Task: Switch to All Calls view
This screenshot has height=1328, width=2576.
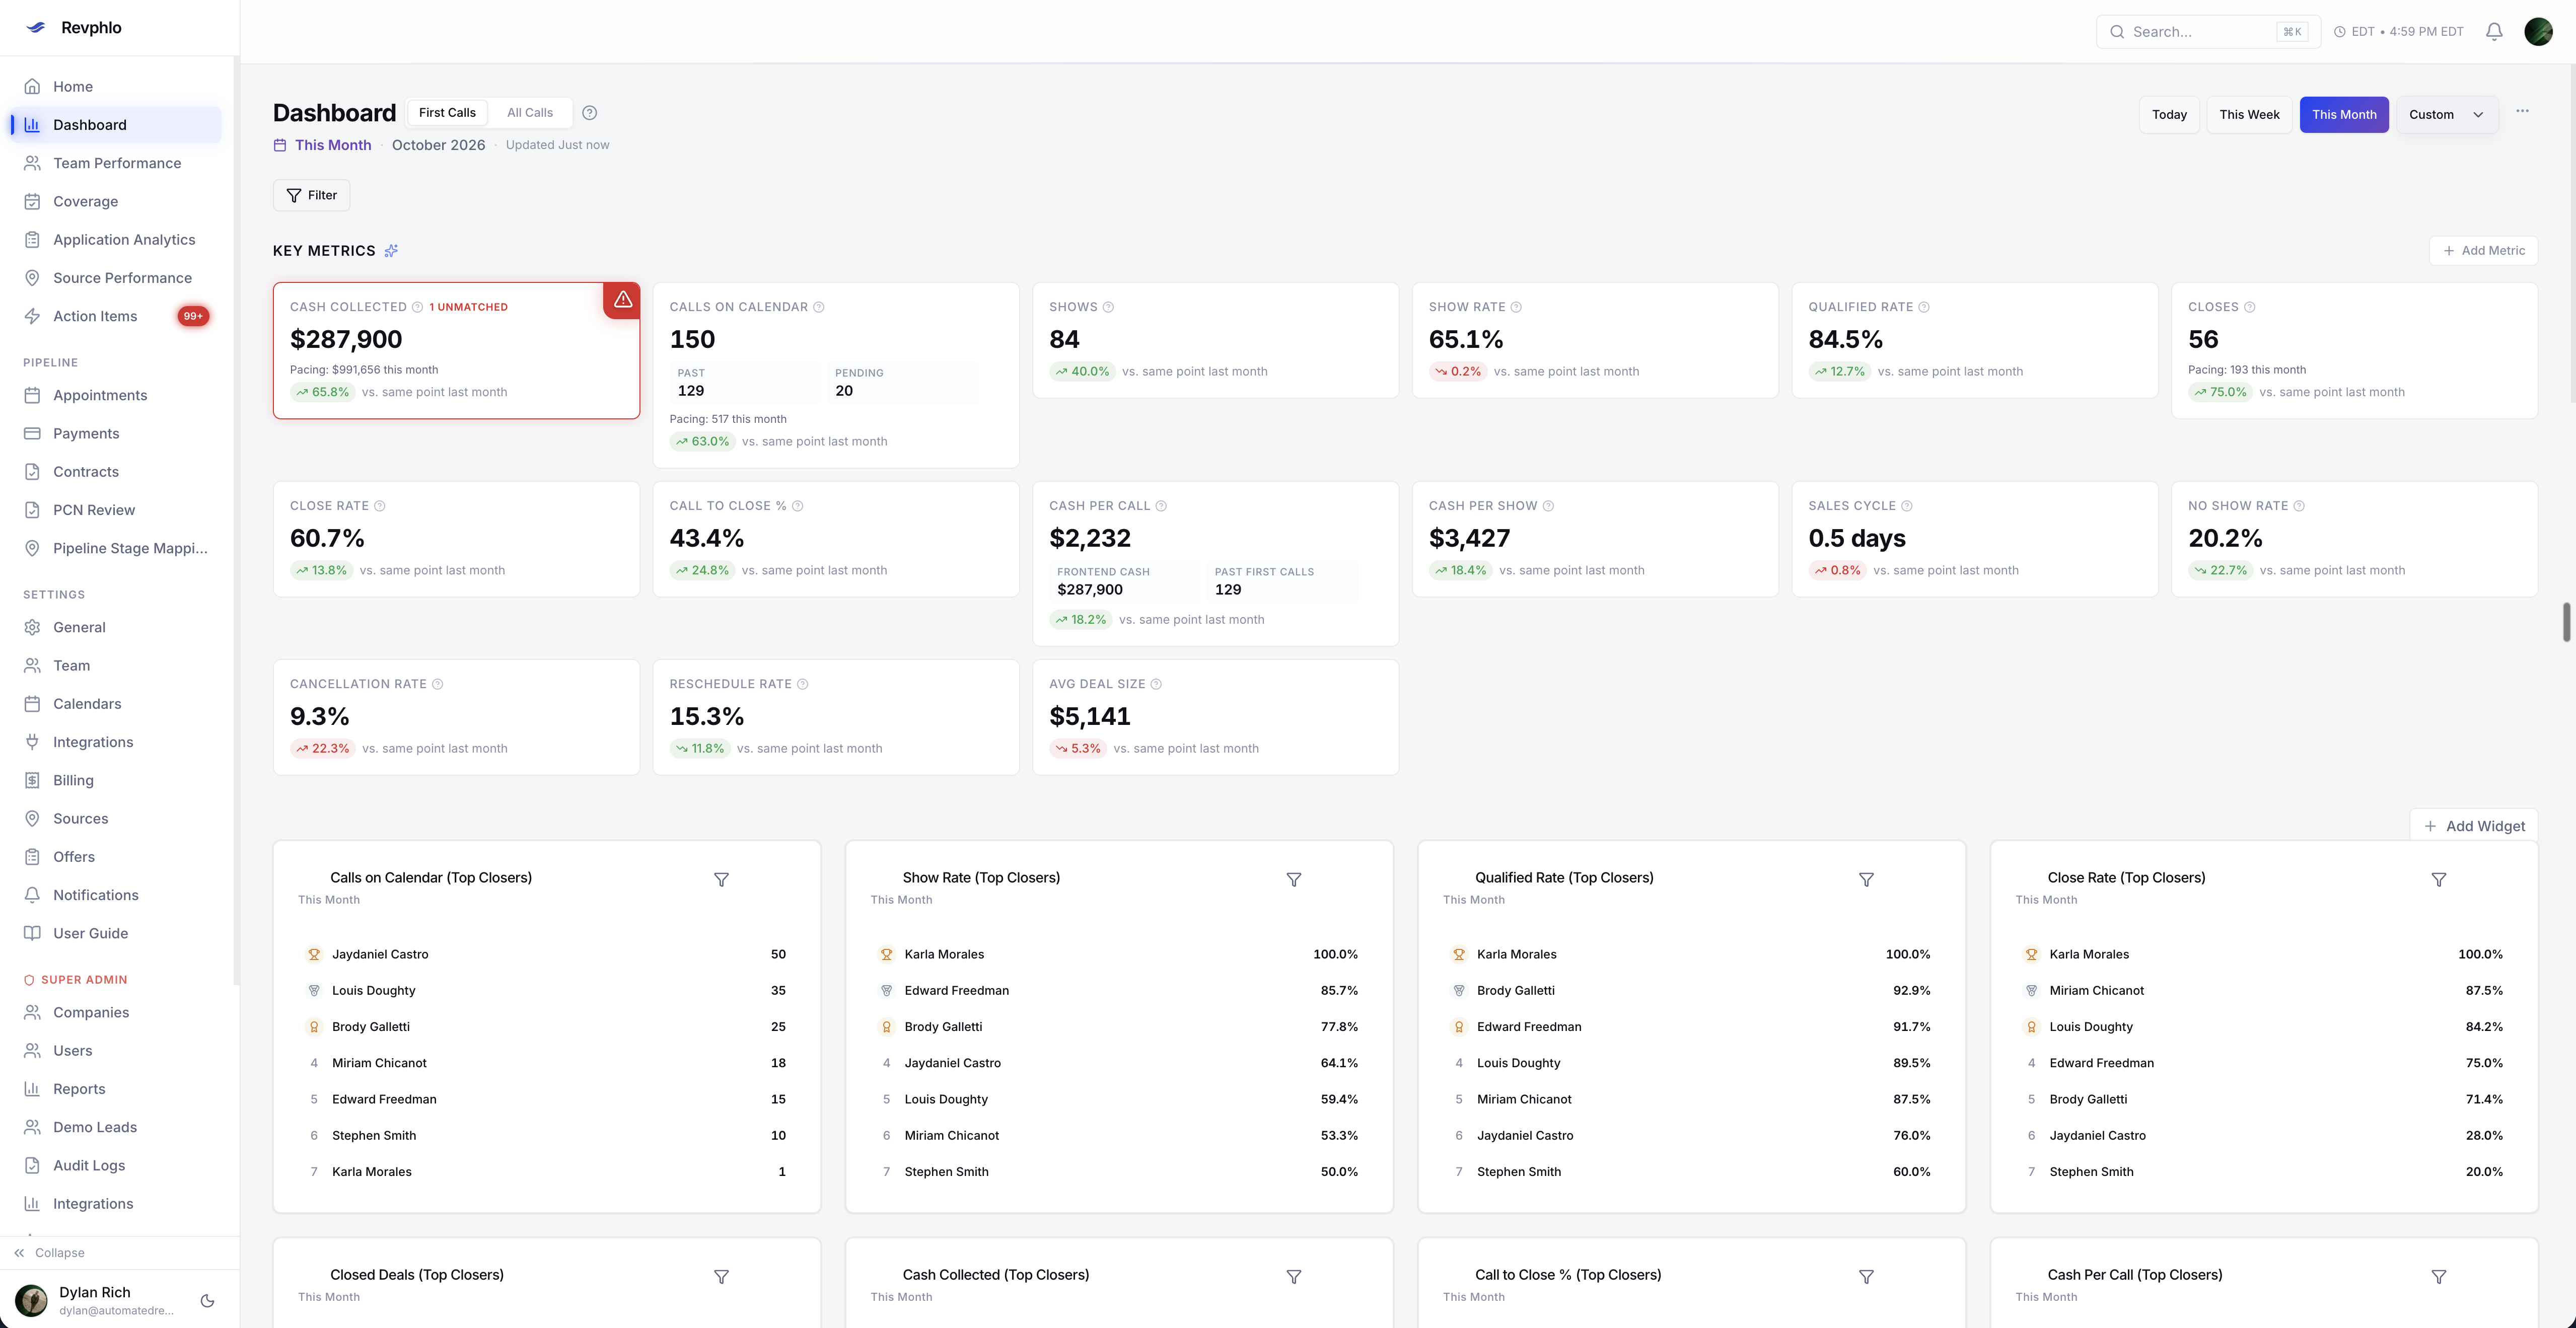Action: (x=529, y=113)
